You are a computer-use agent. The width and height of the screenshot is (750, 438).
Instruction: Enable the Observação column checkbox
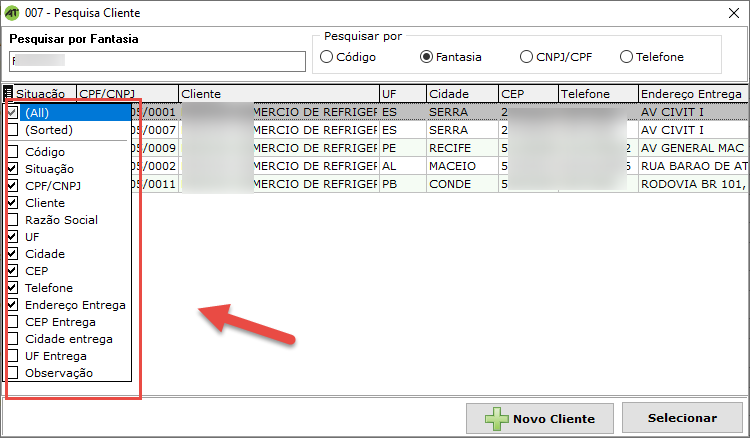point(13,373)
